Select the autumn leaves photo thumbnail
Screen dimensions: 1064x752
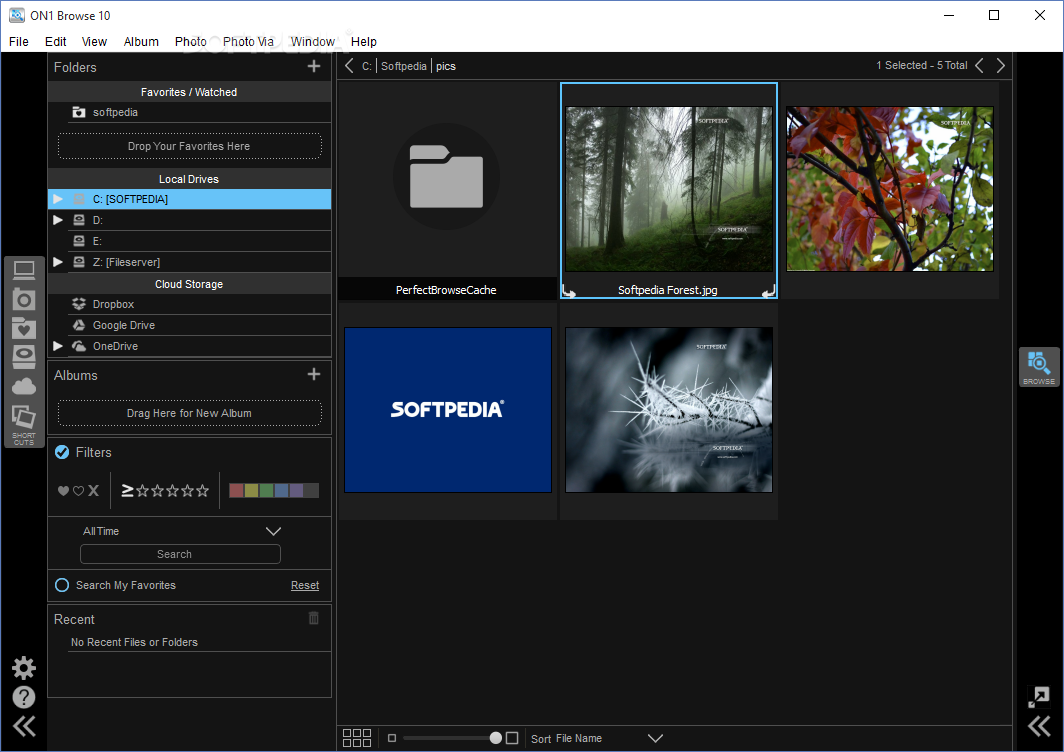coord(890,189)
